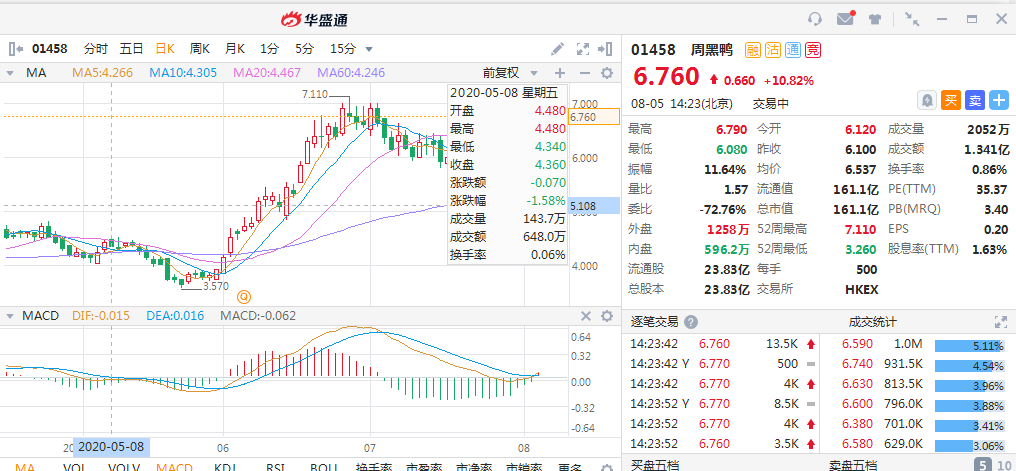The width and height of the screenshot is (1016, 471).
Task: Open customer service headset icon
Action: coord(815,19)
